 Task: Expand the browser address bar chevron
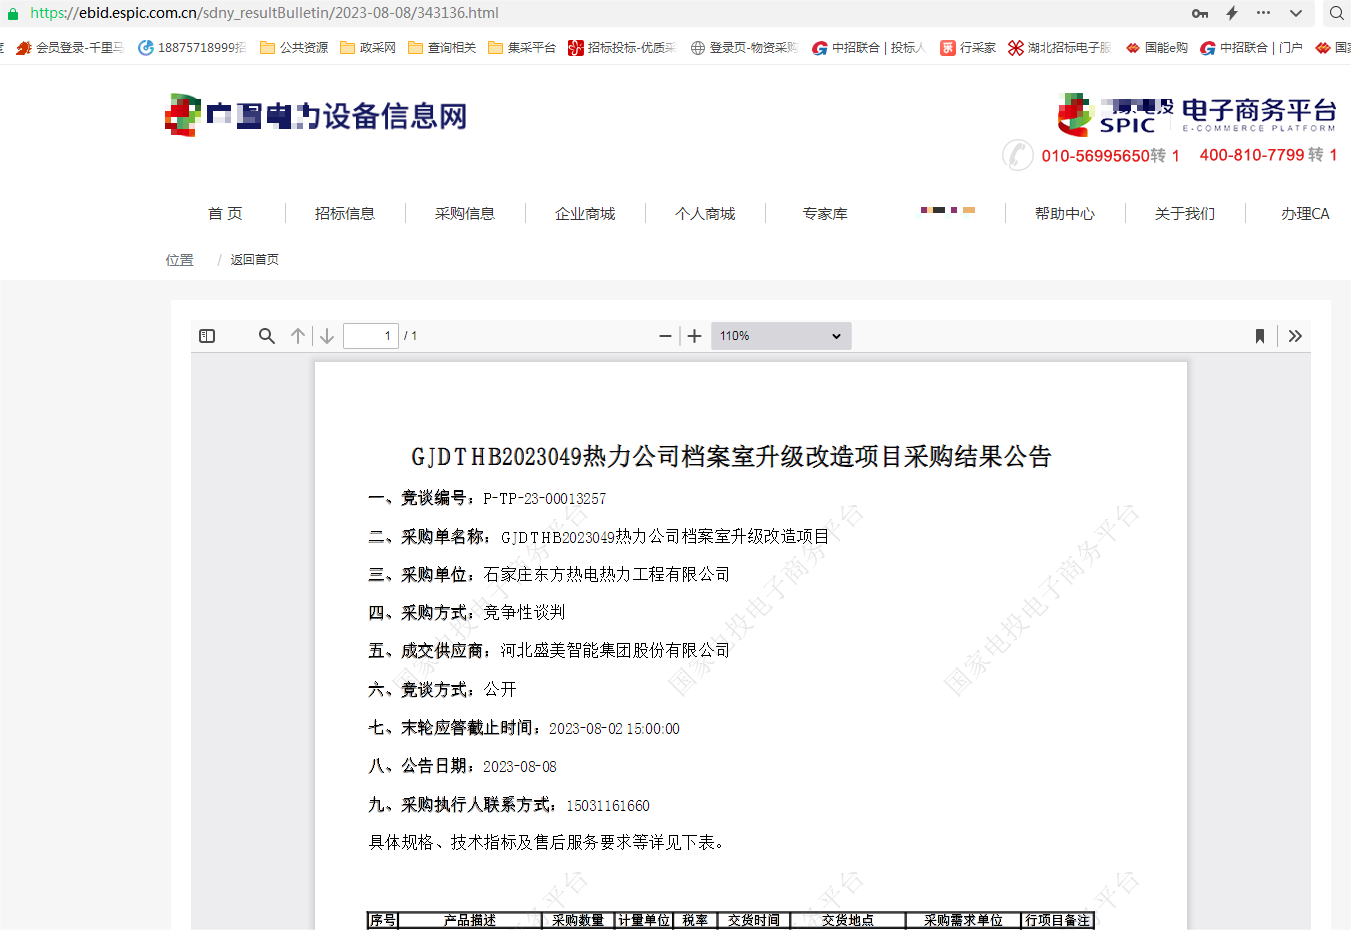click(x=1296, y=13)
